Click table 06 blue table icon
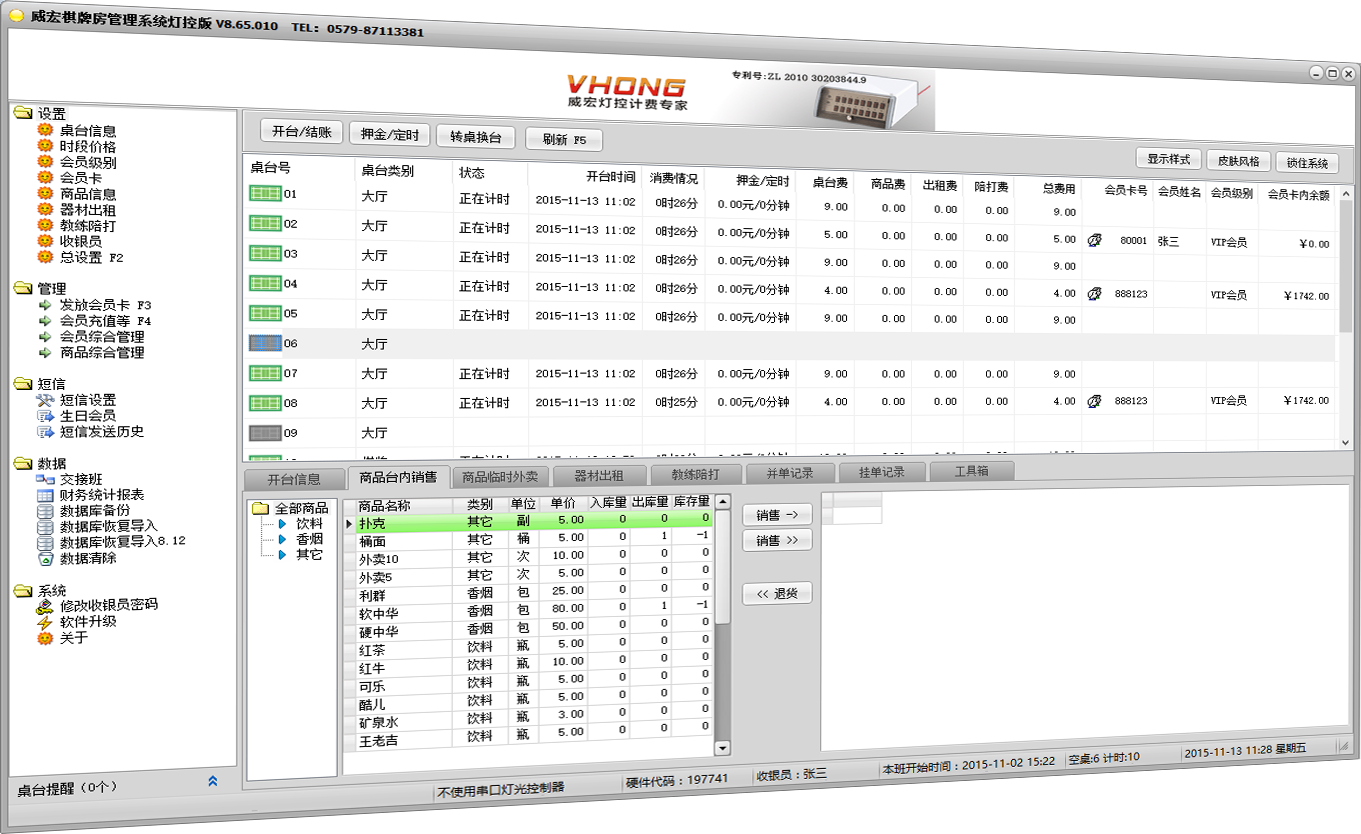This screenshot has height=834, width=1361. pos(265,343)
